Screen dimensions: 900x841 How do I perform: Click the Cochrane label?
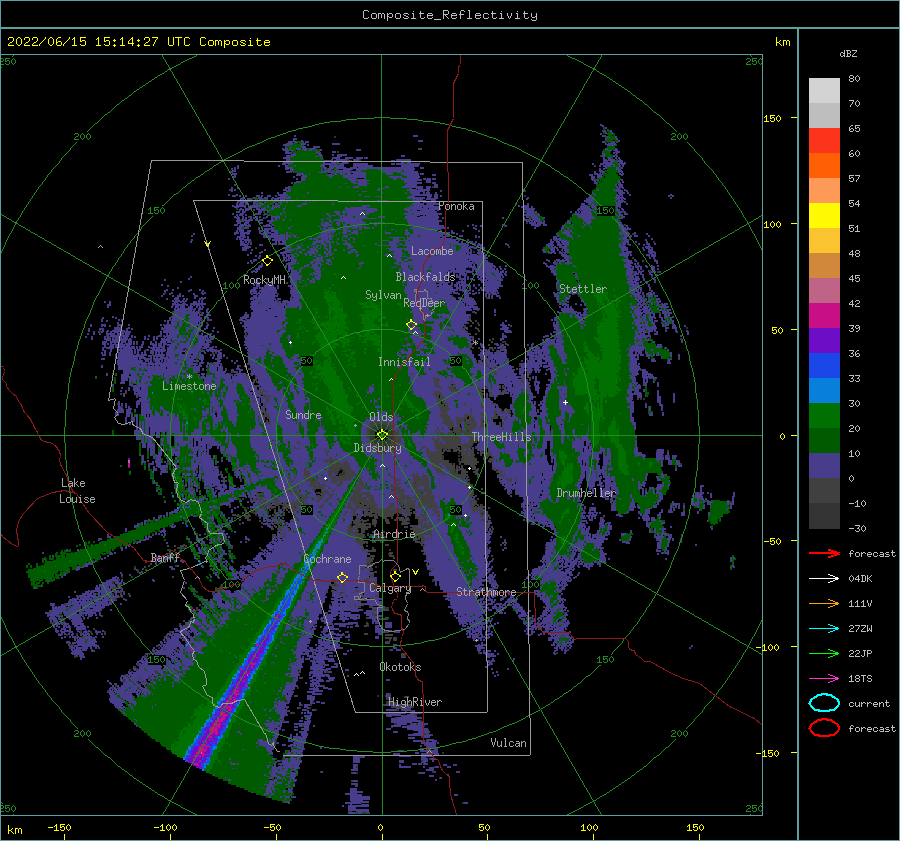point(327,559)
